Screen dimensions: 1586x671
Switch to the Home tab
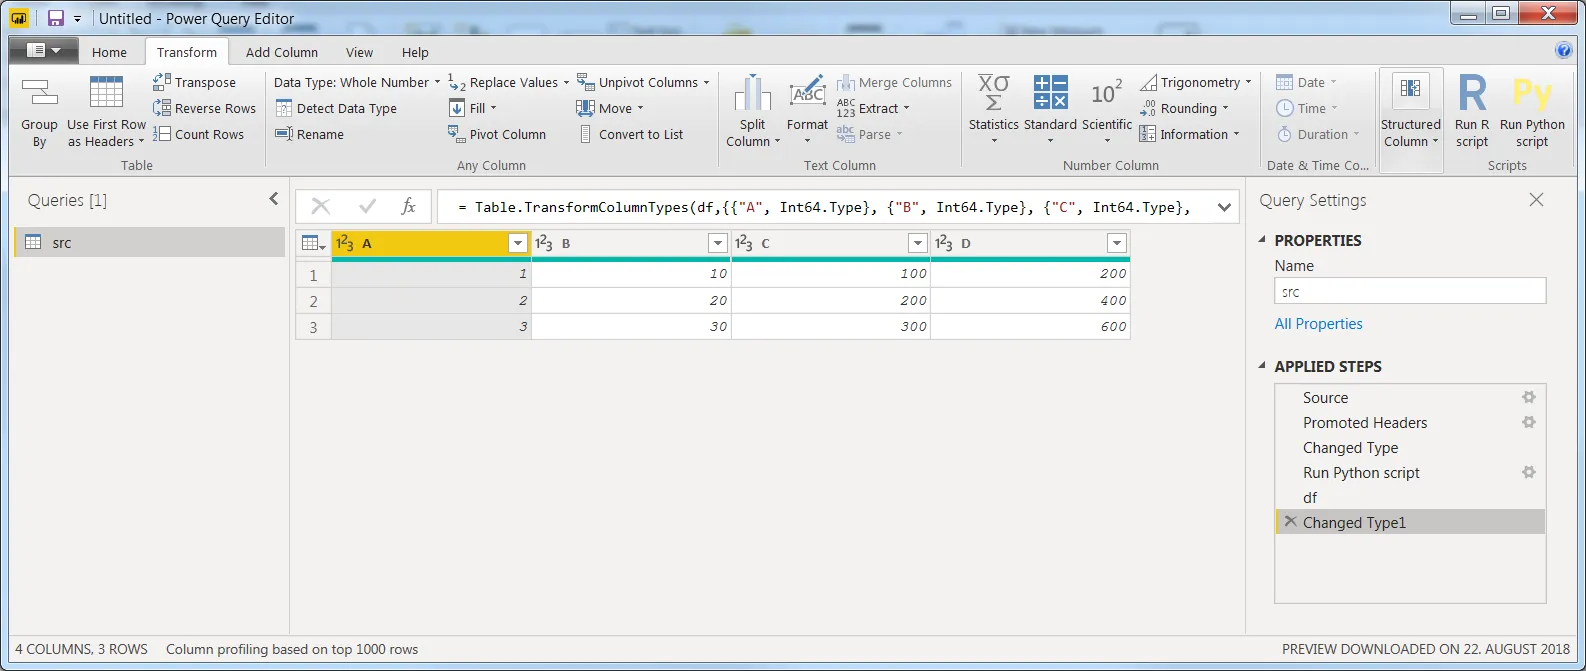109,52
